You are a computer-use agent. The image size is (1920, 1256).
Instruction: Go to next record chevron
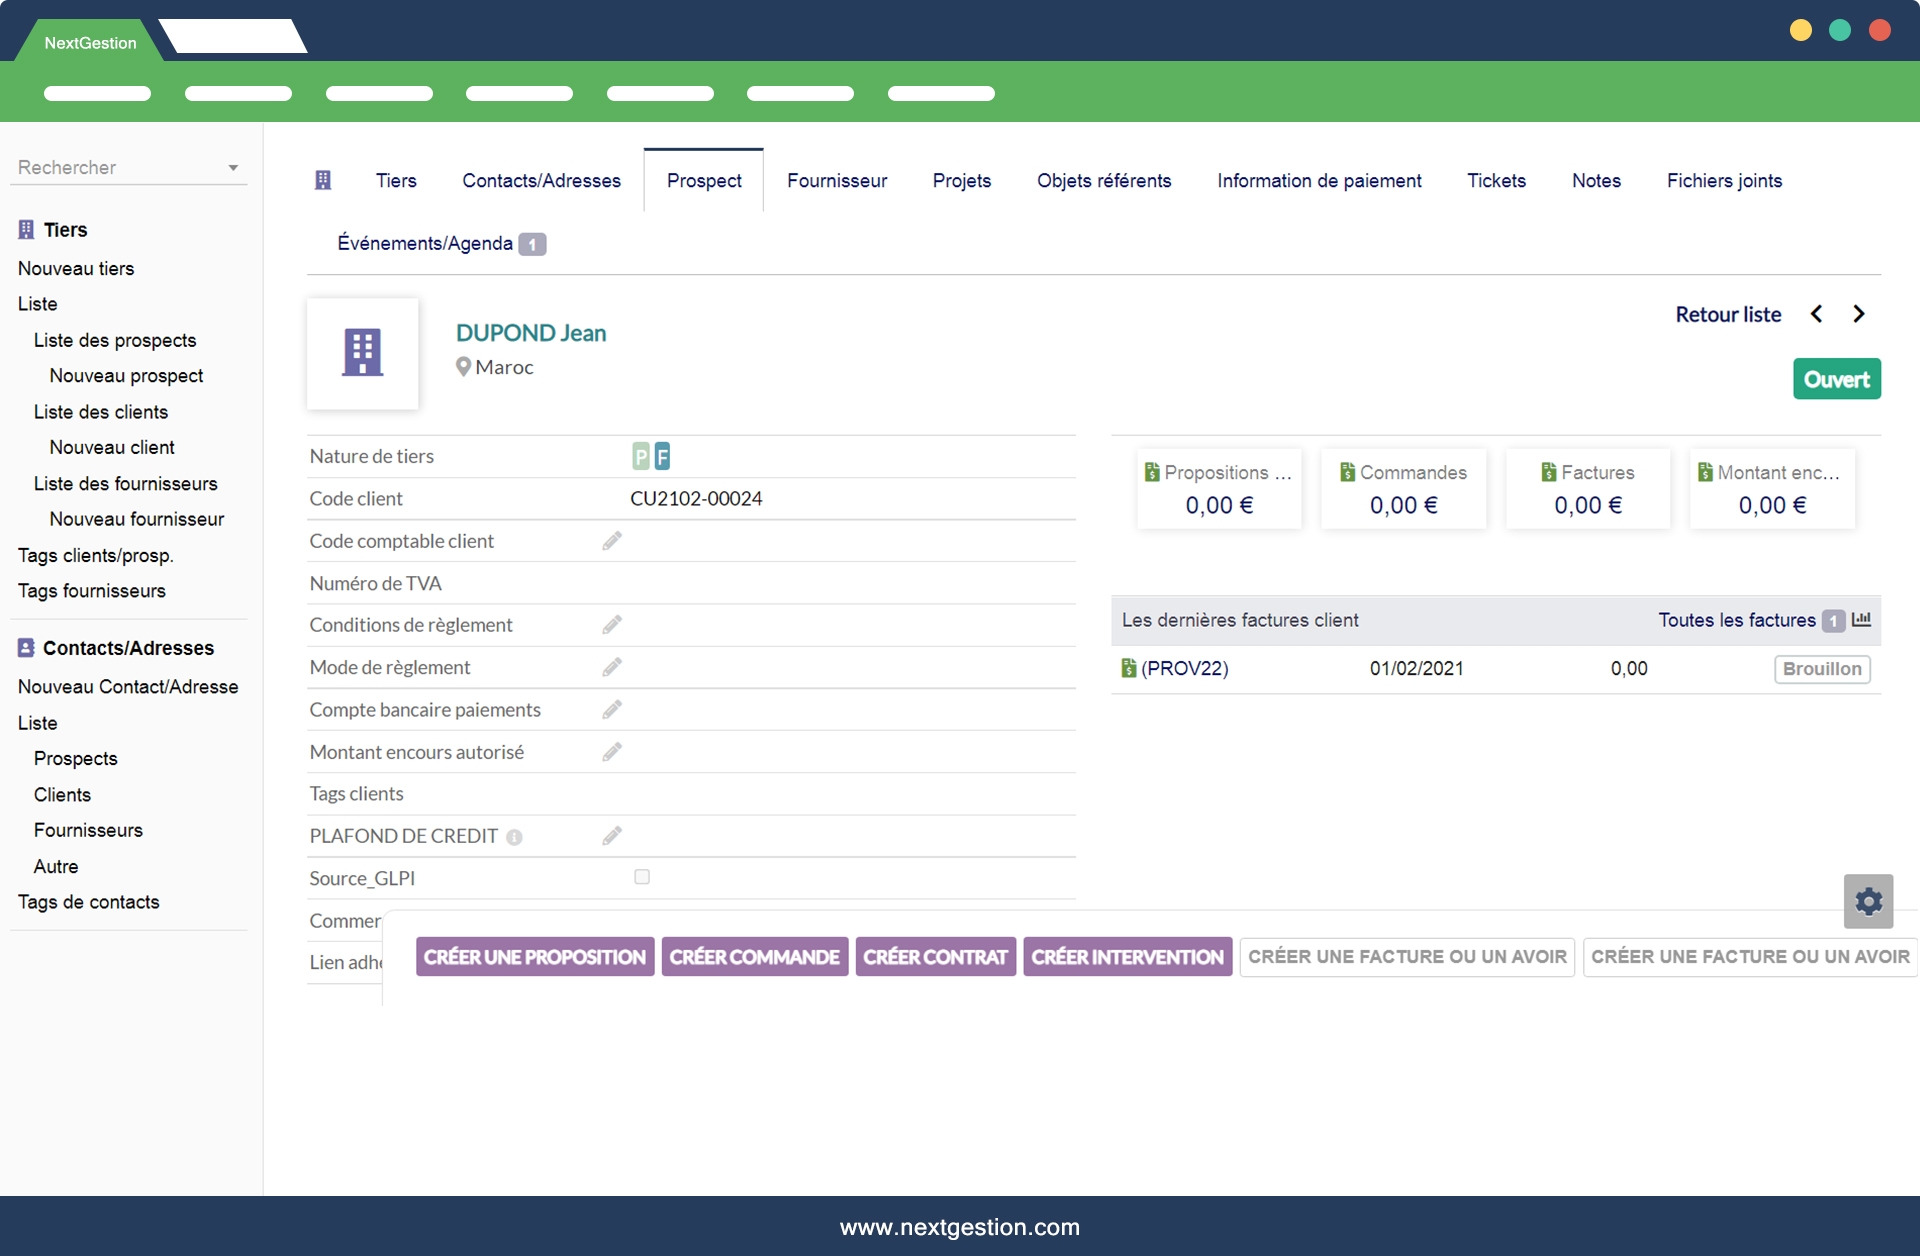(x=1858, y=314)
